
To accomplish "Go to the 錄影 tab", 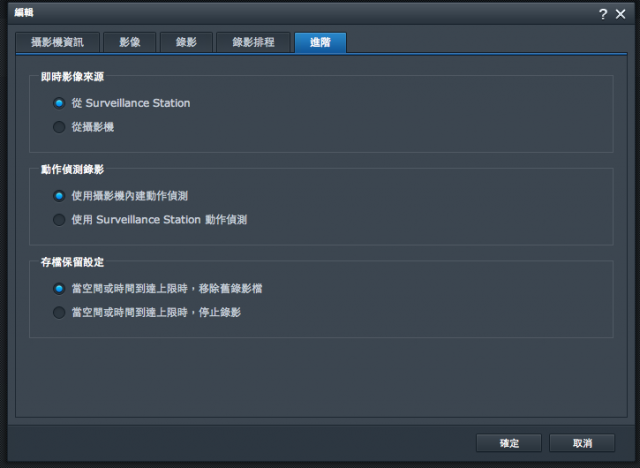I will coord(185,42).
